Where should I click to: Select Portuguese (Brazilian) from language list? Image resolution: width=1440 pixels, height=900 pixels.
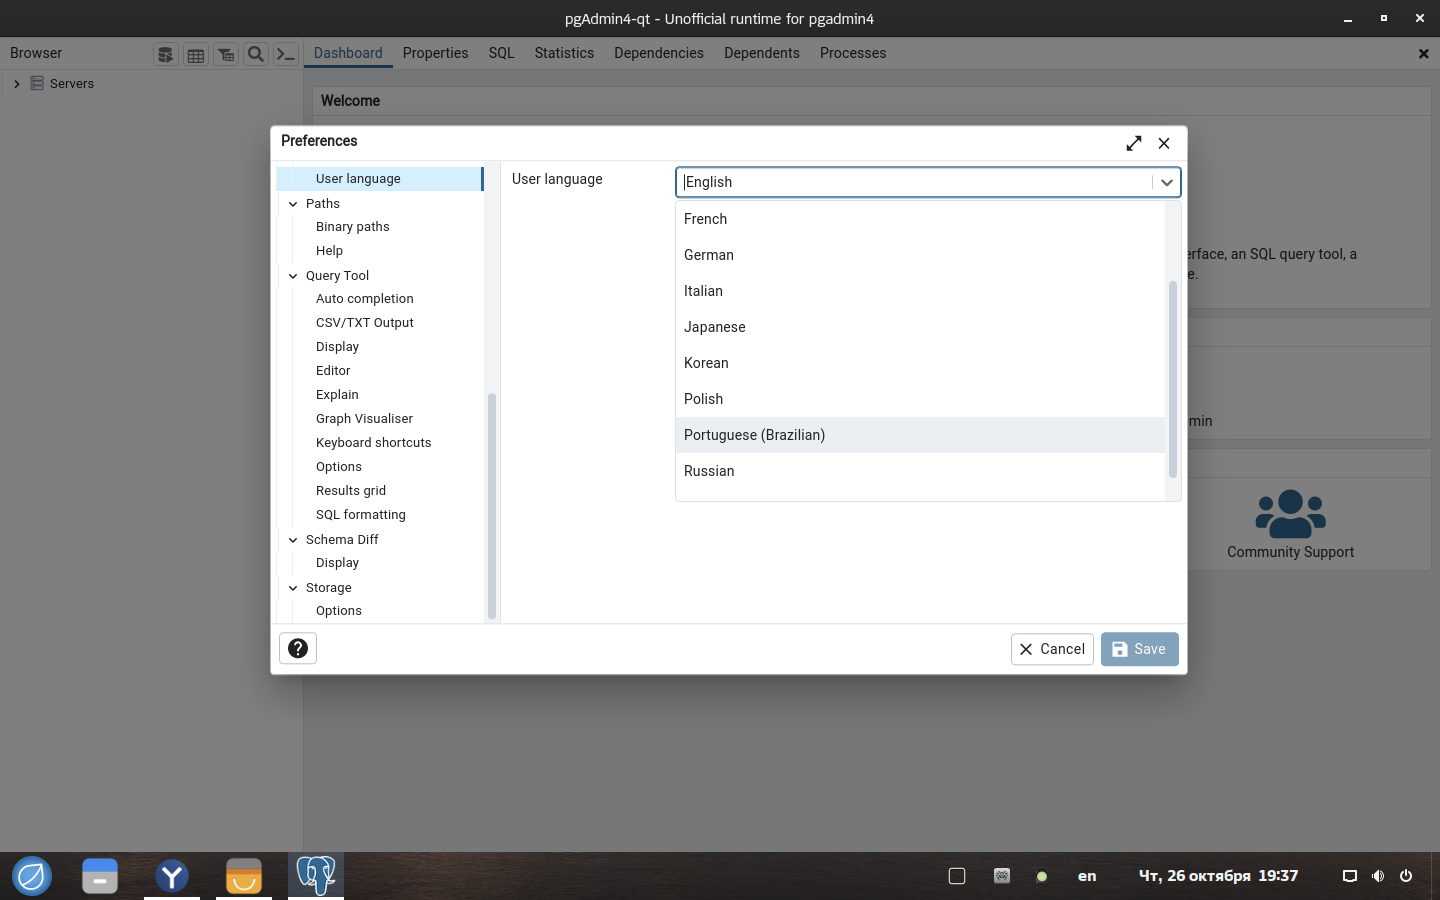pos(754,435)
